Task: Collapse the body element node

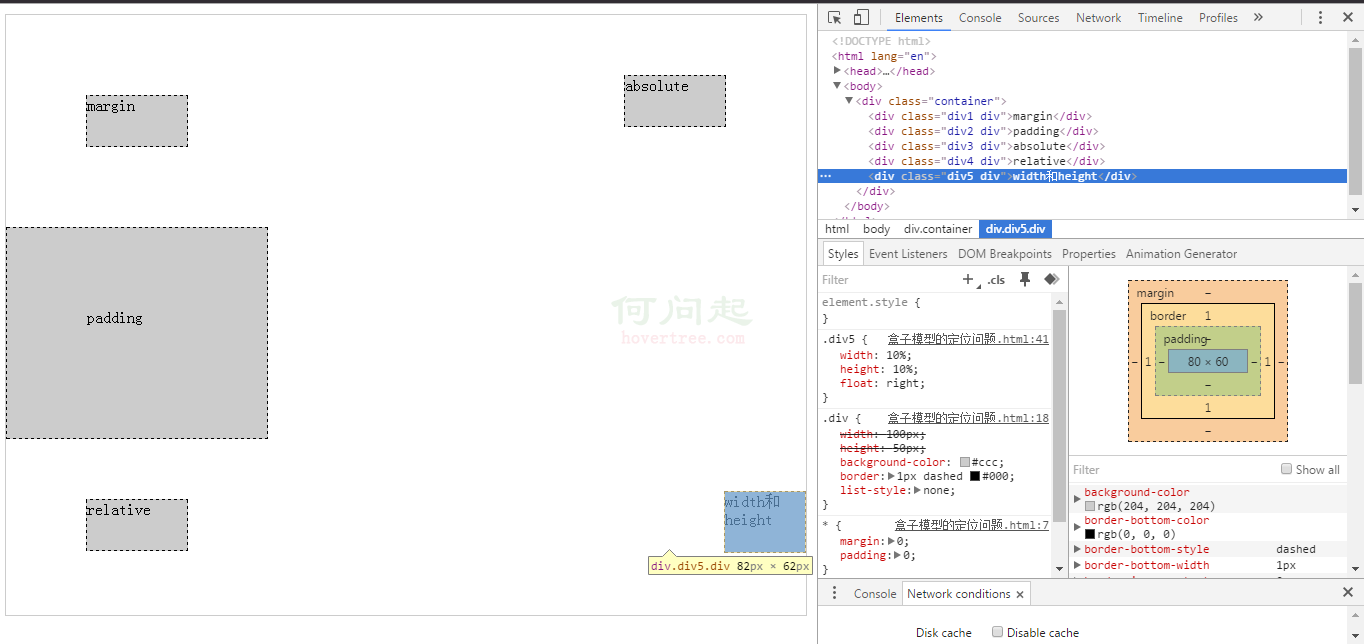Action: (x=838, y=86)
